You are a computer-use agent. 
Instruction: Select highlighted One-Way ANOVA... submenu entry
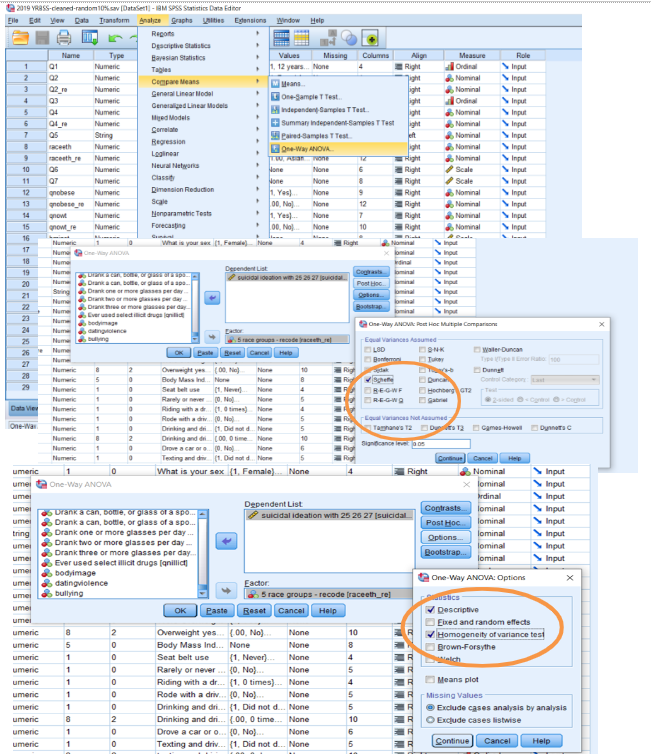[338, 149]
